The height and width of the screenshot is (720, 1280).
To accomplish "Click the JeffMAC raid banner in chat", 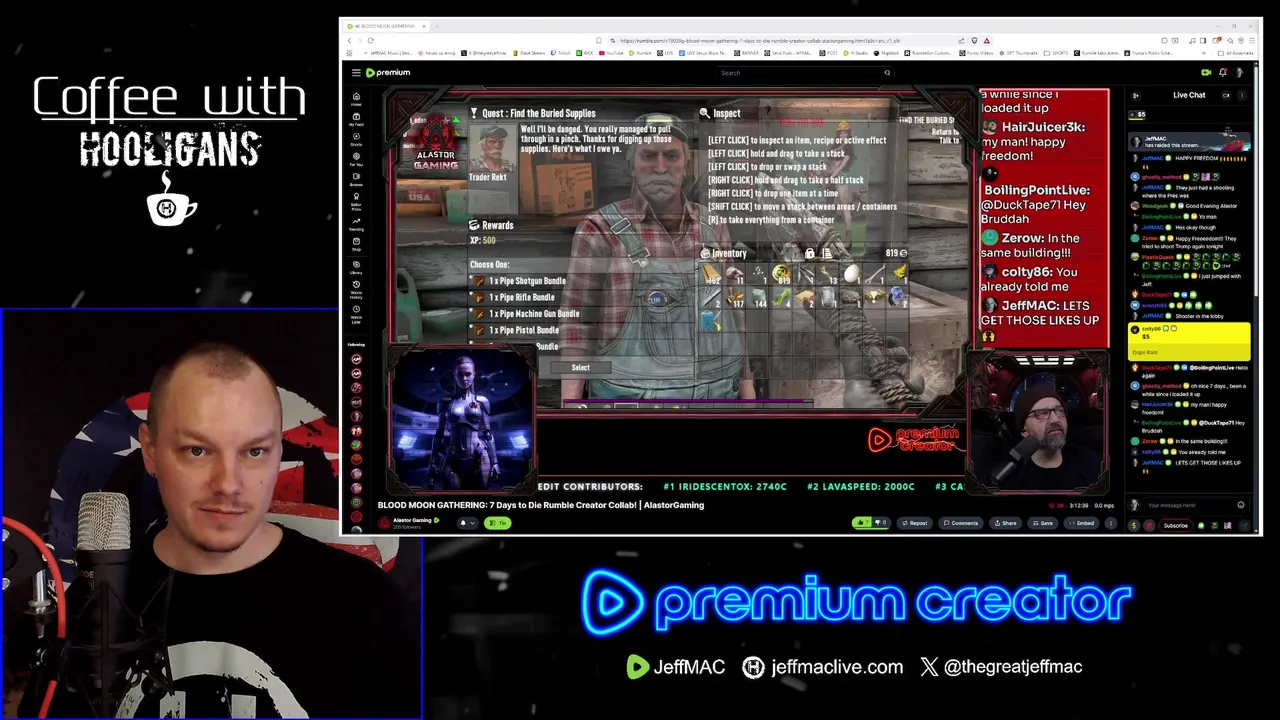I will point(1189,142).
